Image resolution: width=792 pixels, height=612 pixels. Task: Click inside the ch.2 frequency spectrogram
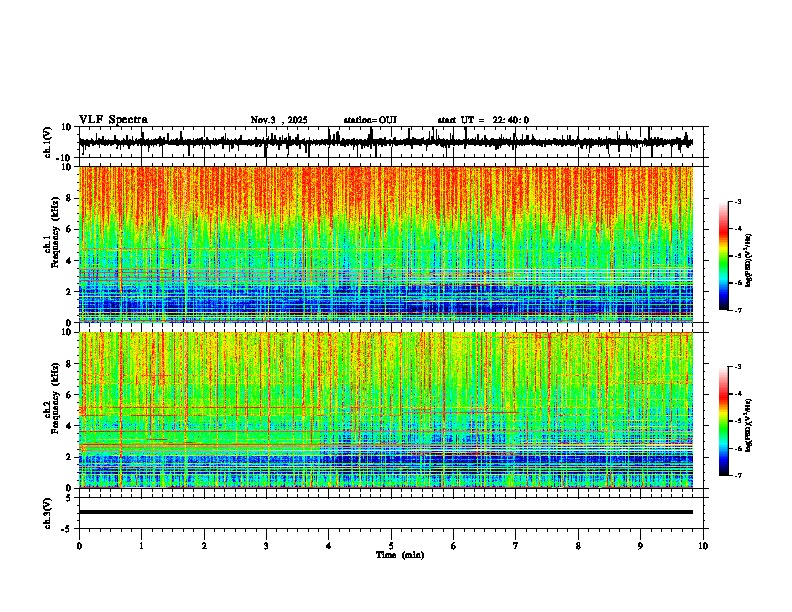click(x=386, y=410)
